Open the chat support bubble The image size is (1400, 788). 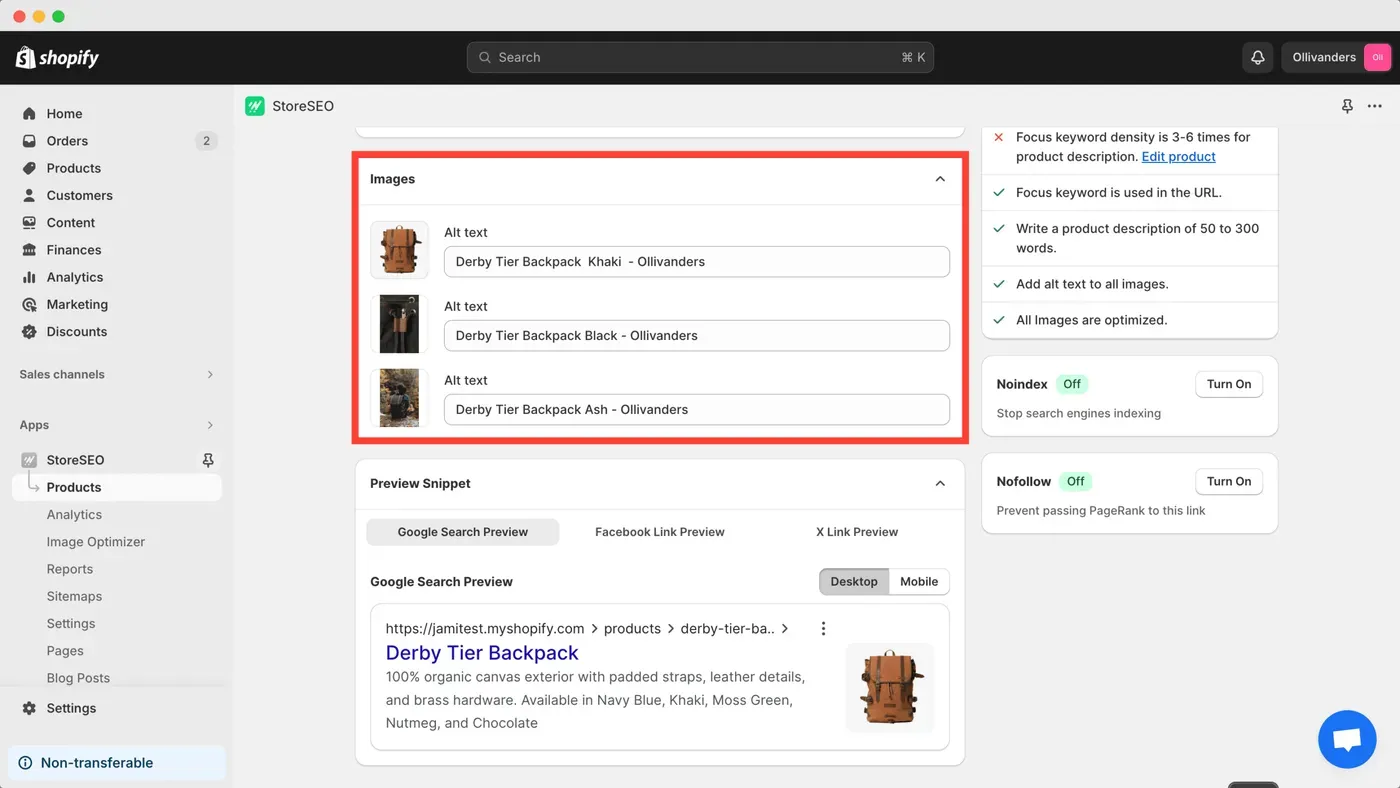[1347, 739]
